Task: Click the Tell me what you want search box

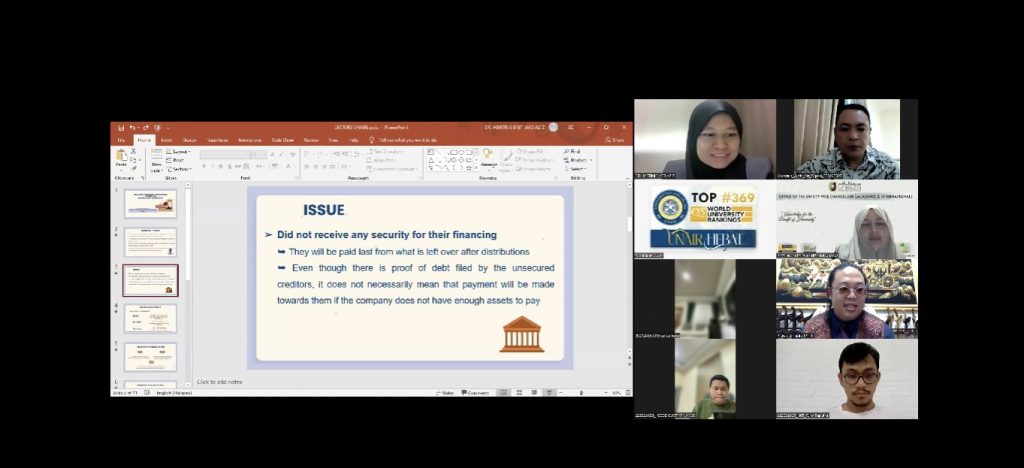Action: [x=402, y=140]
